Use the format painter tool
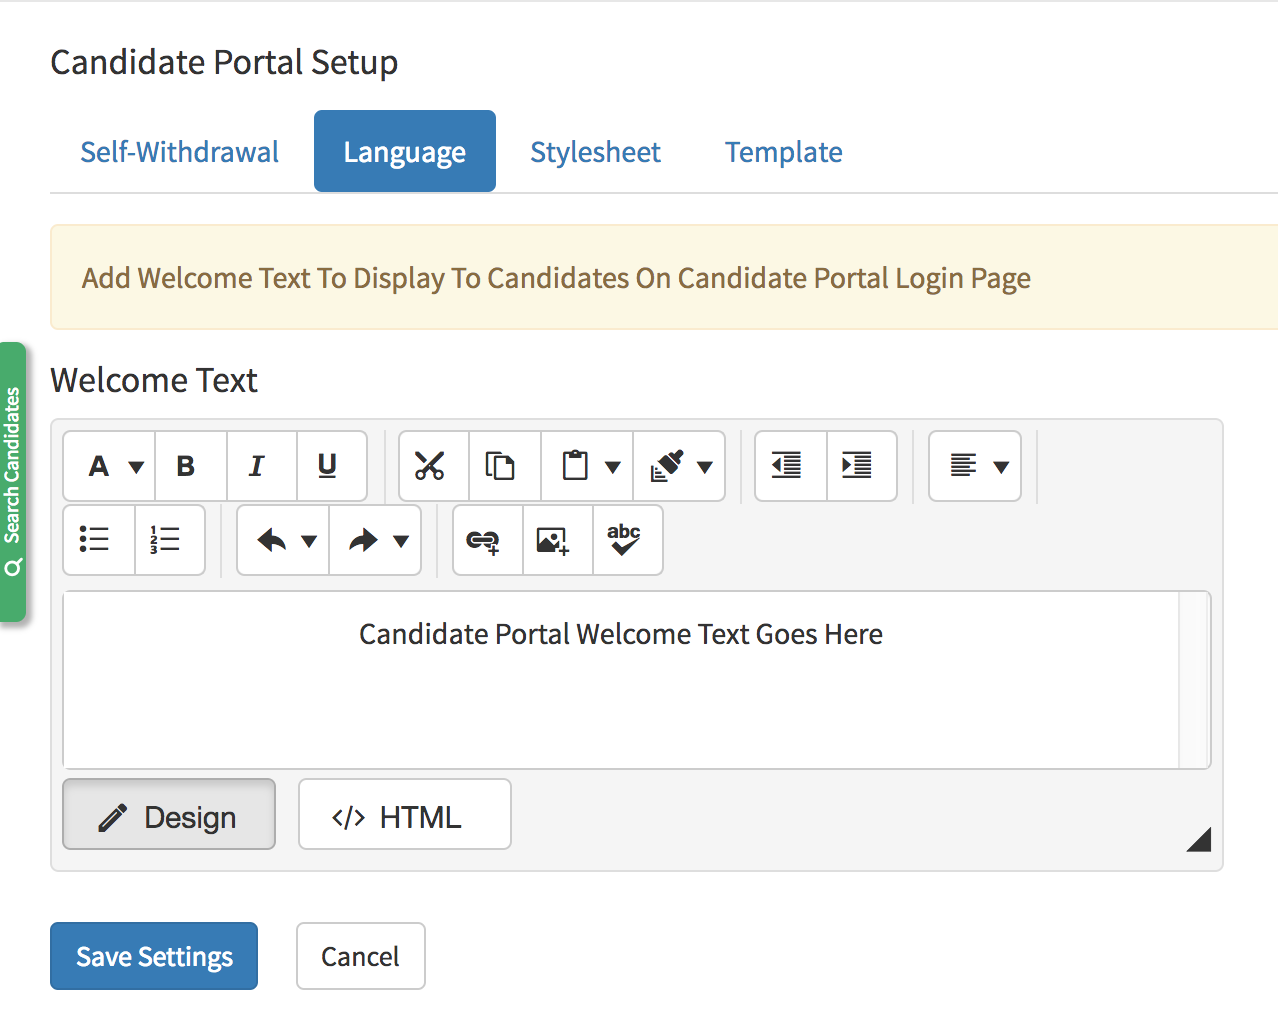Viewport: 1278px width, 1020px height. pos(668,465)
